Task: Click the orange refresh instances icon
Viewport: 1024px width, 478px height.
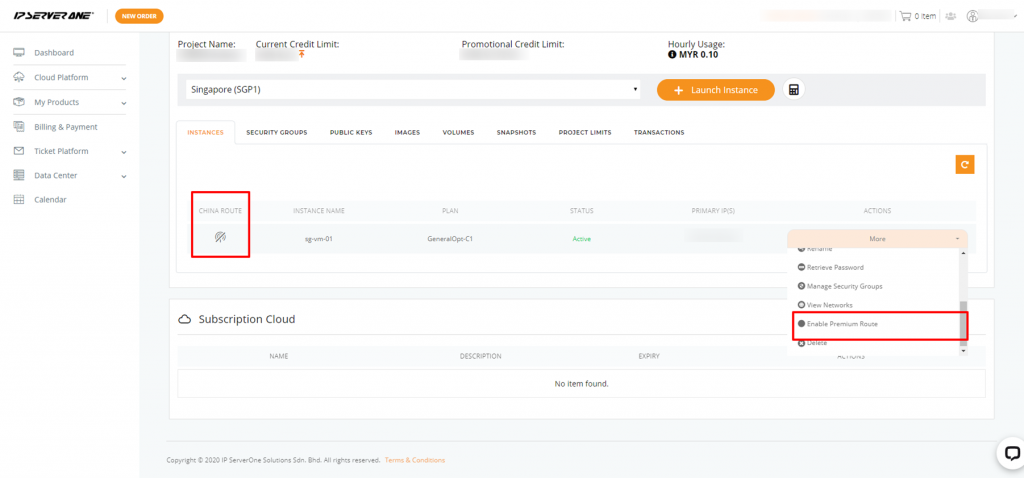Action: point(965,165)
